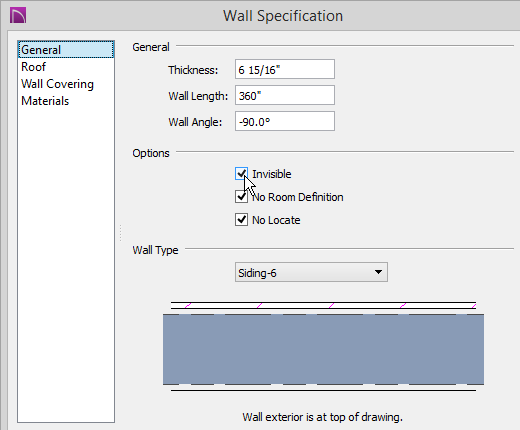520x430 pixels.
Task: Click the No Room Definition label text
Action: point(297,197)
